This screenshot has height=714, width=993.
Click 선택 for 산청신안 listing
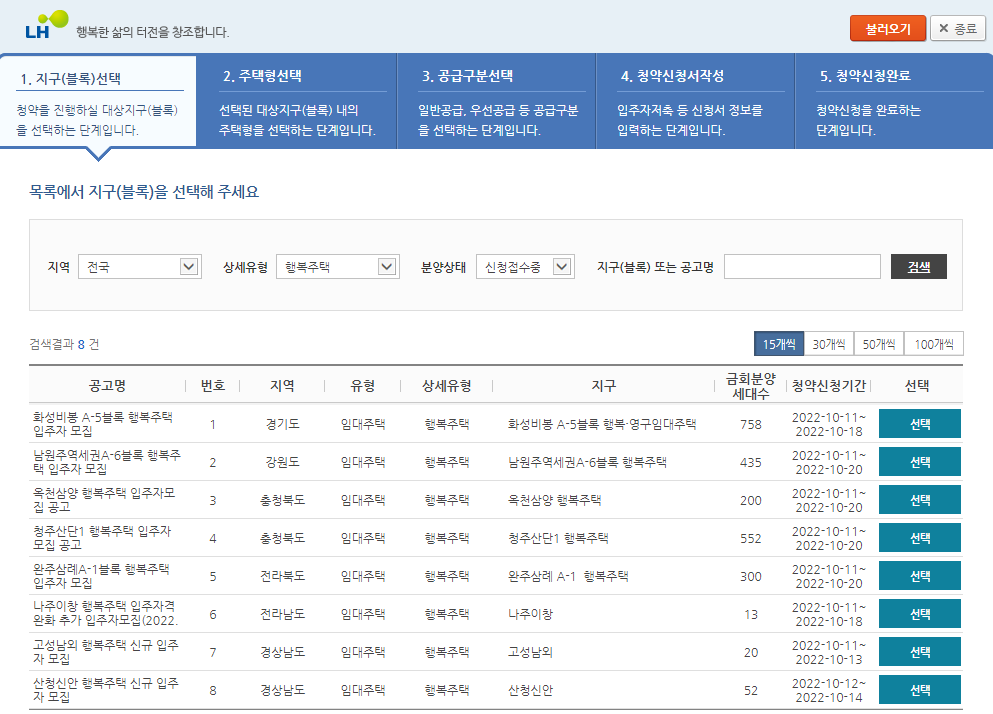coord(918,689)
